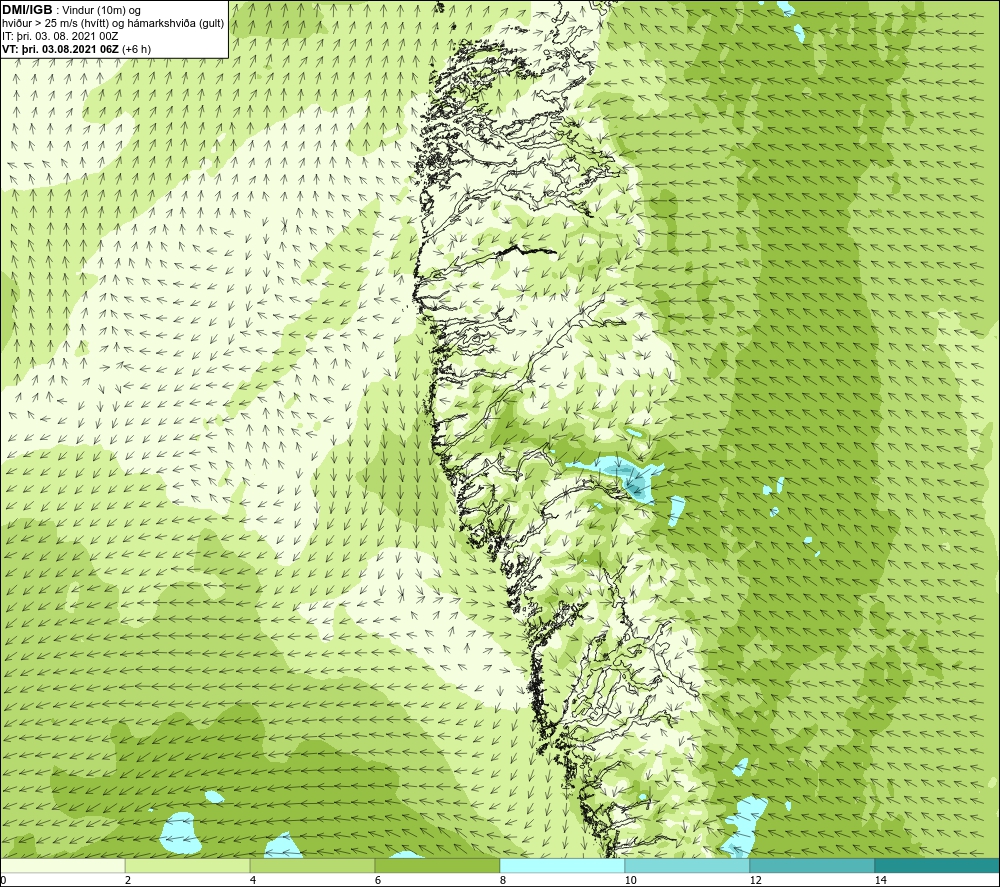Click the 4–6 m/s medium green legend segment
This screenshot has height=887, width=1000.
point(312,866)
